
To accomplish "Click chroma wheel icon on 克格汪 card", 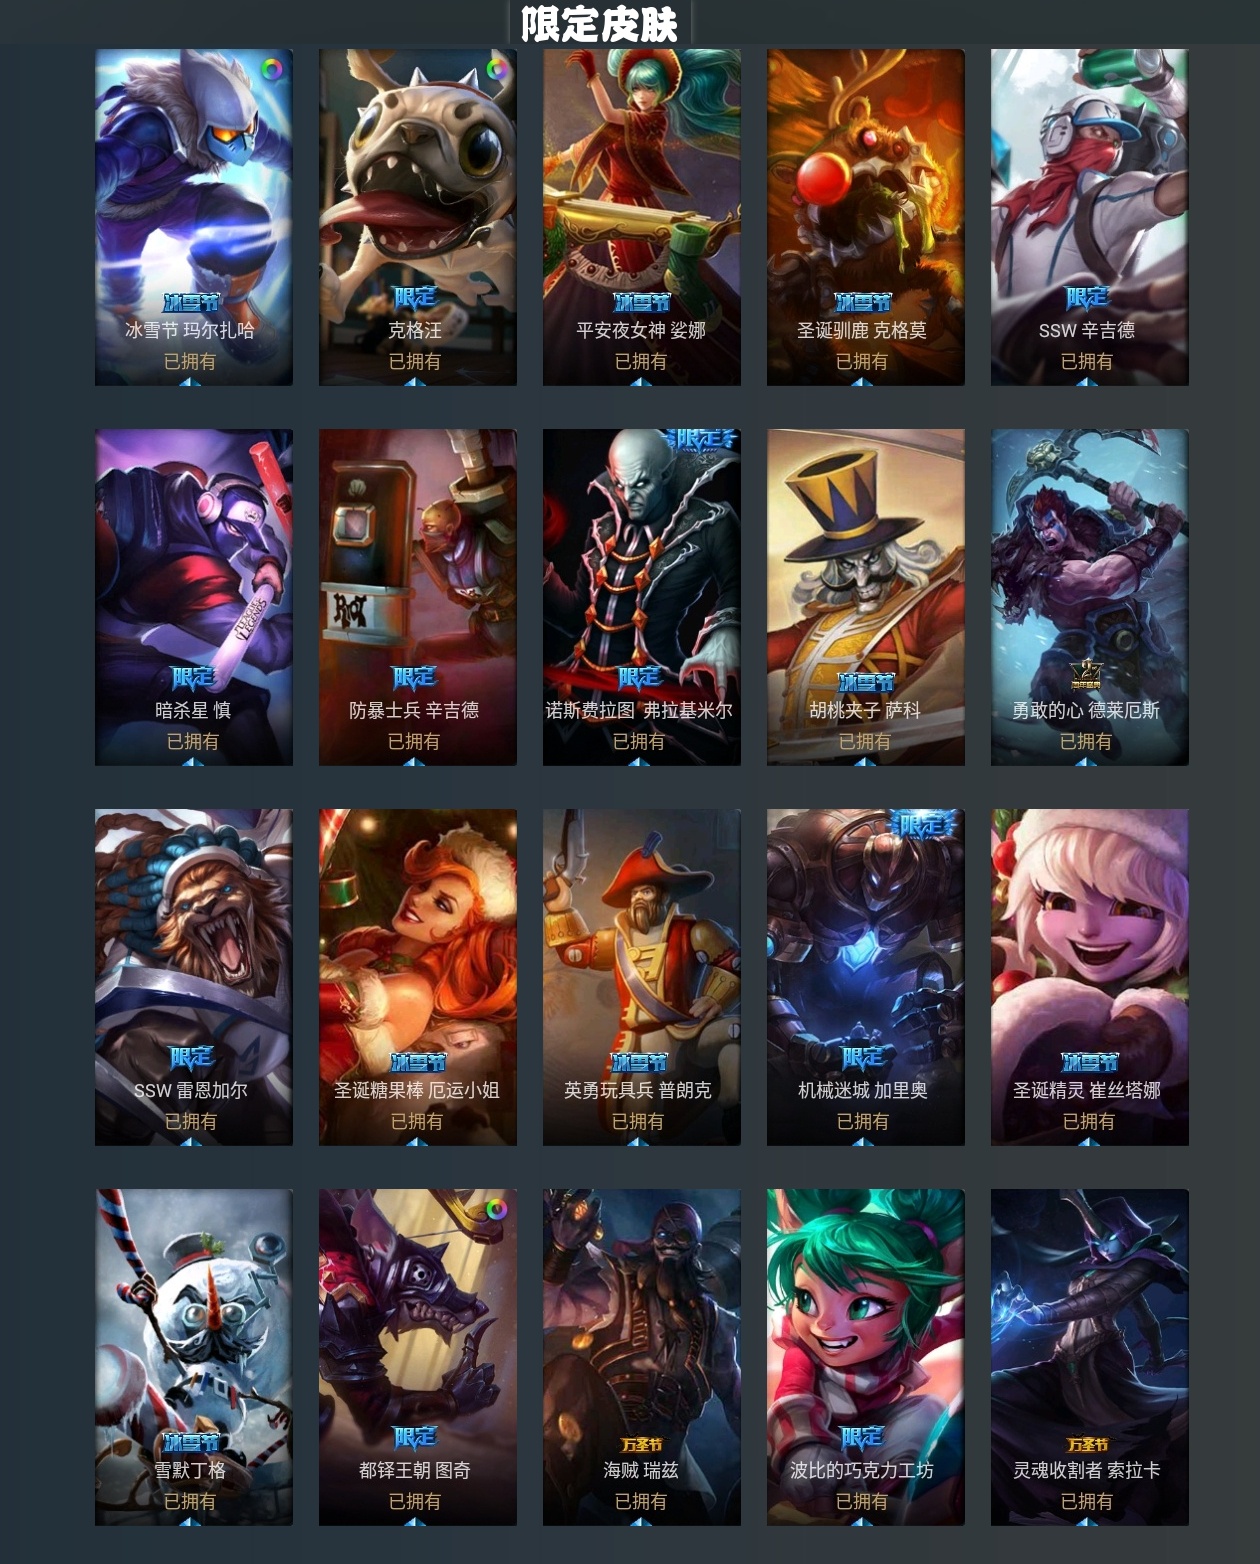I will pyautogui.click(x=496, y=69).
